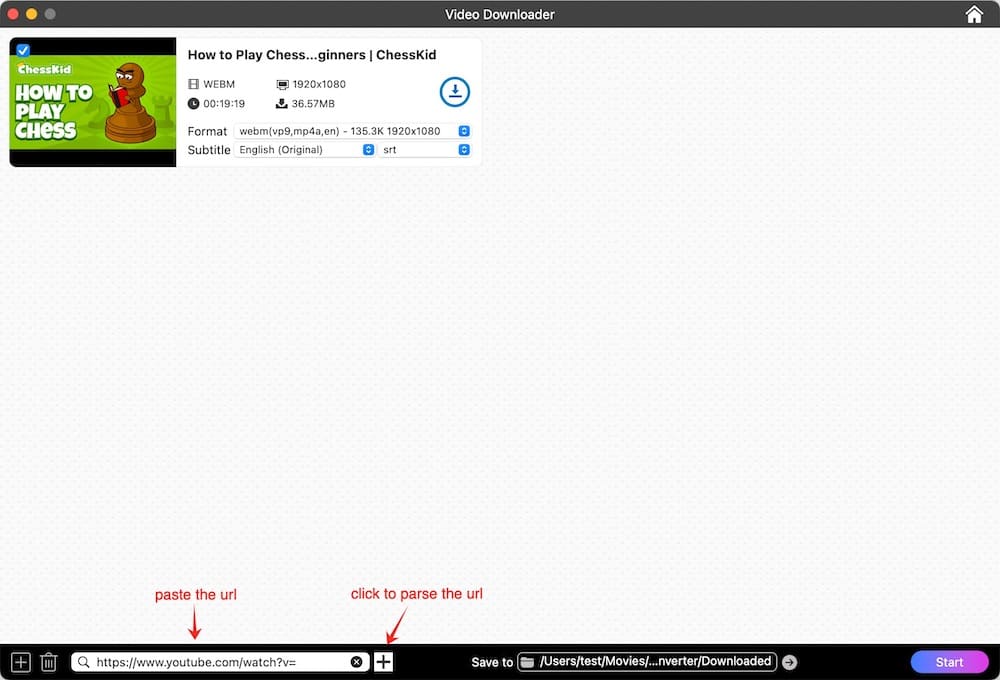The width and height of the screenshot is (1000, 680).
Task: Minimize the window with yellow button
Action: click(x=31, y=14)
